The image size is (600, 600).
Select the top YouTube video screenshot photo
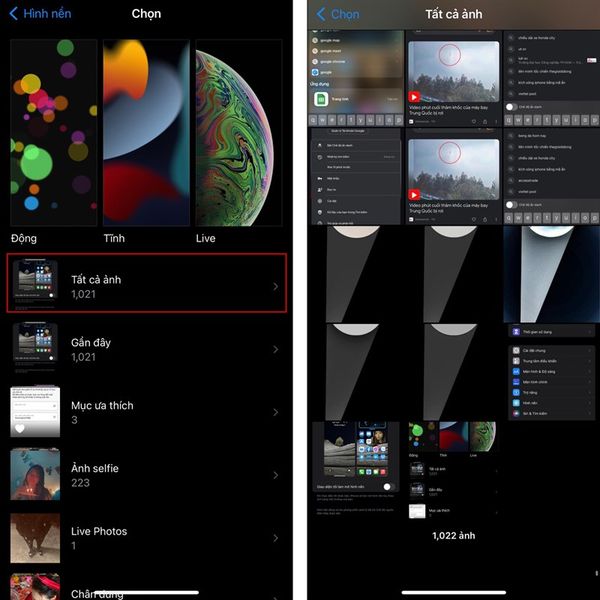tap(453, 78)
